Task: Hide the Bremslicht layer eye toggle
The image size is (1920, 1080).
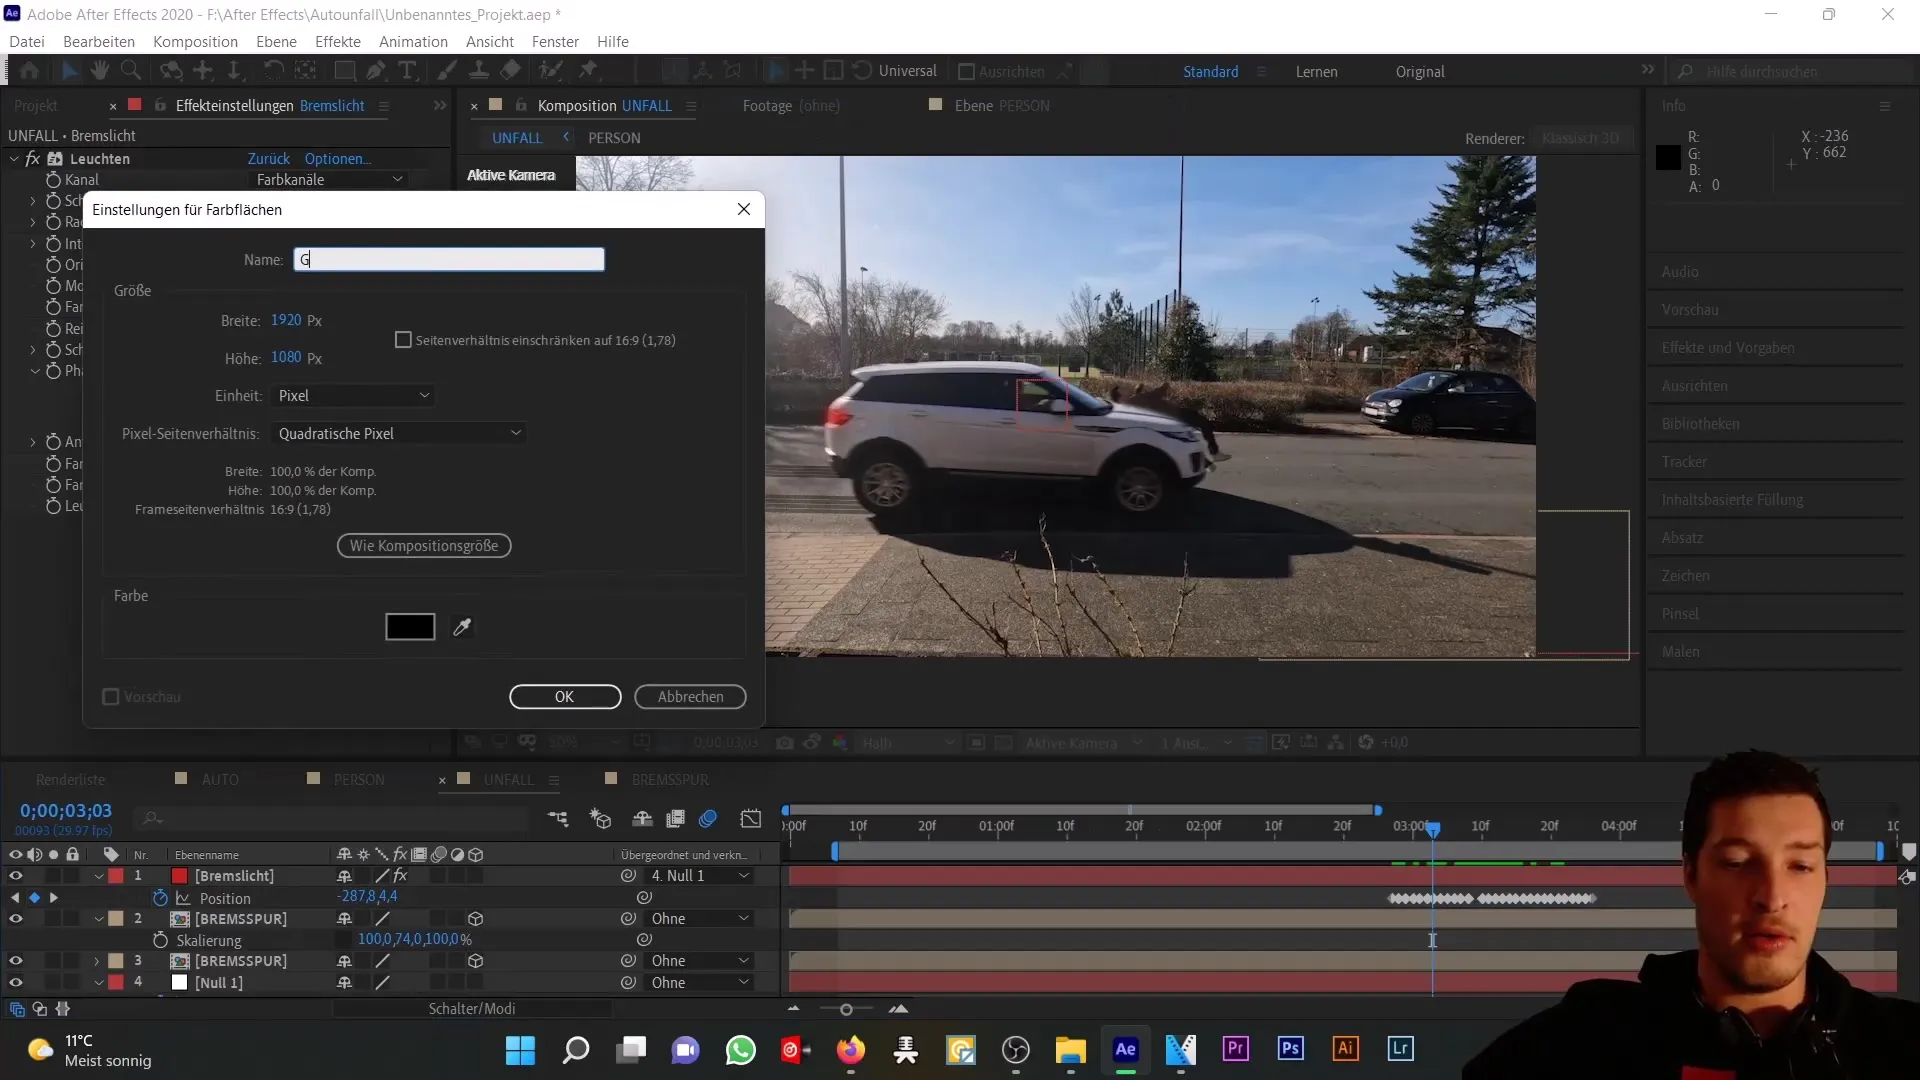Action: pyautogui.click(x=15, y=876)
